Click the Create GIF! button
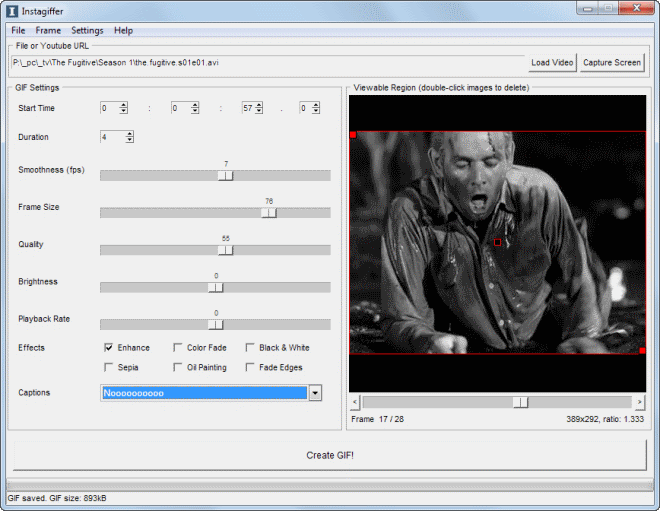 [x=330, y=455]
